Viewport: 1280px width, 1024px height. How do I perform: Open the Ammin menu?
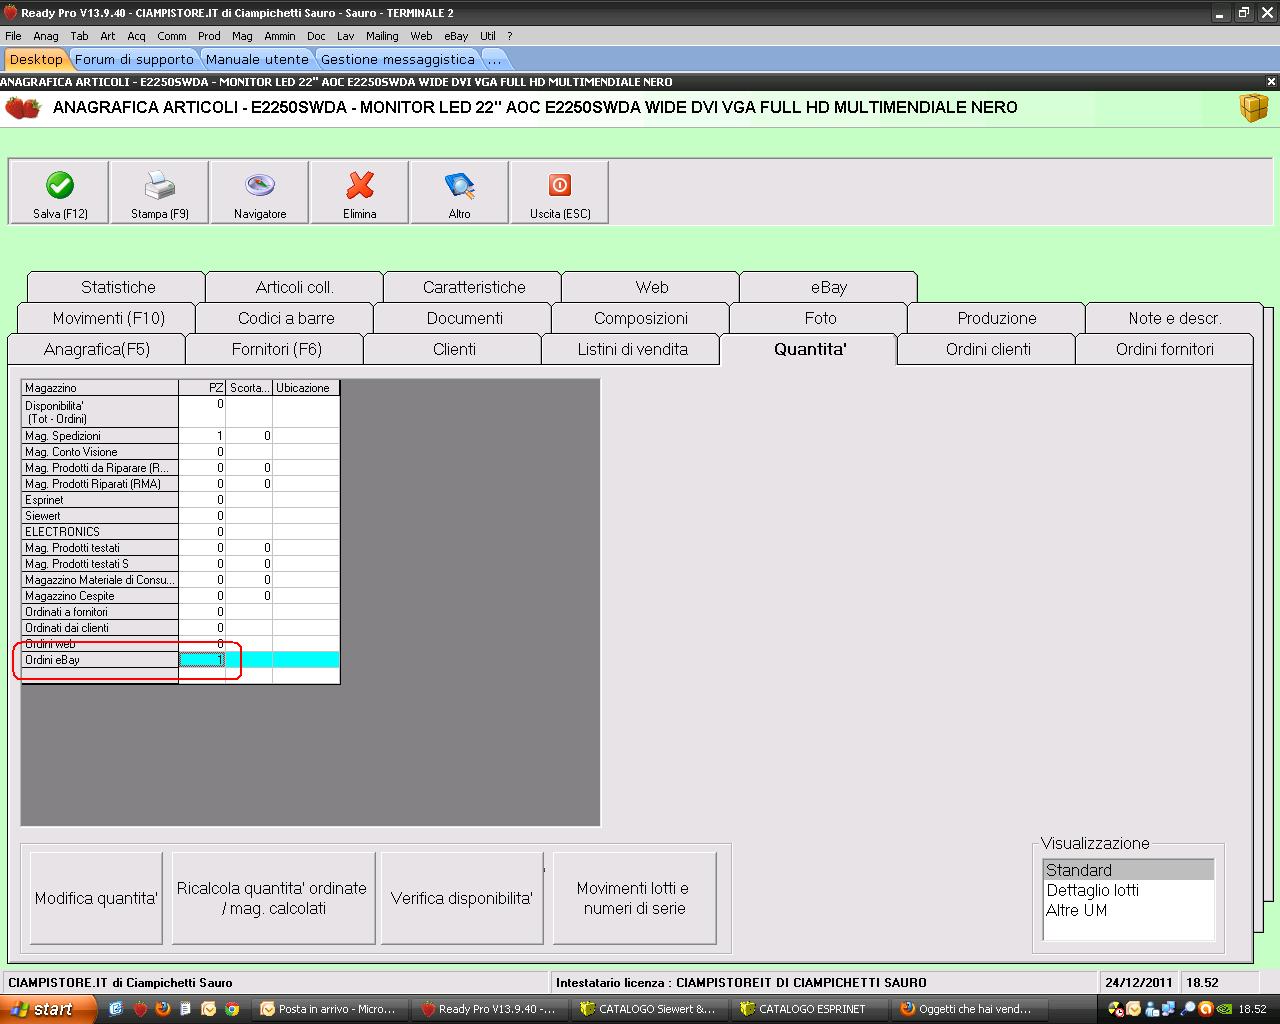(279, 36)
